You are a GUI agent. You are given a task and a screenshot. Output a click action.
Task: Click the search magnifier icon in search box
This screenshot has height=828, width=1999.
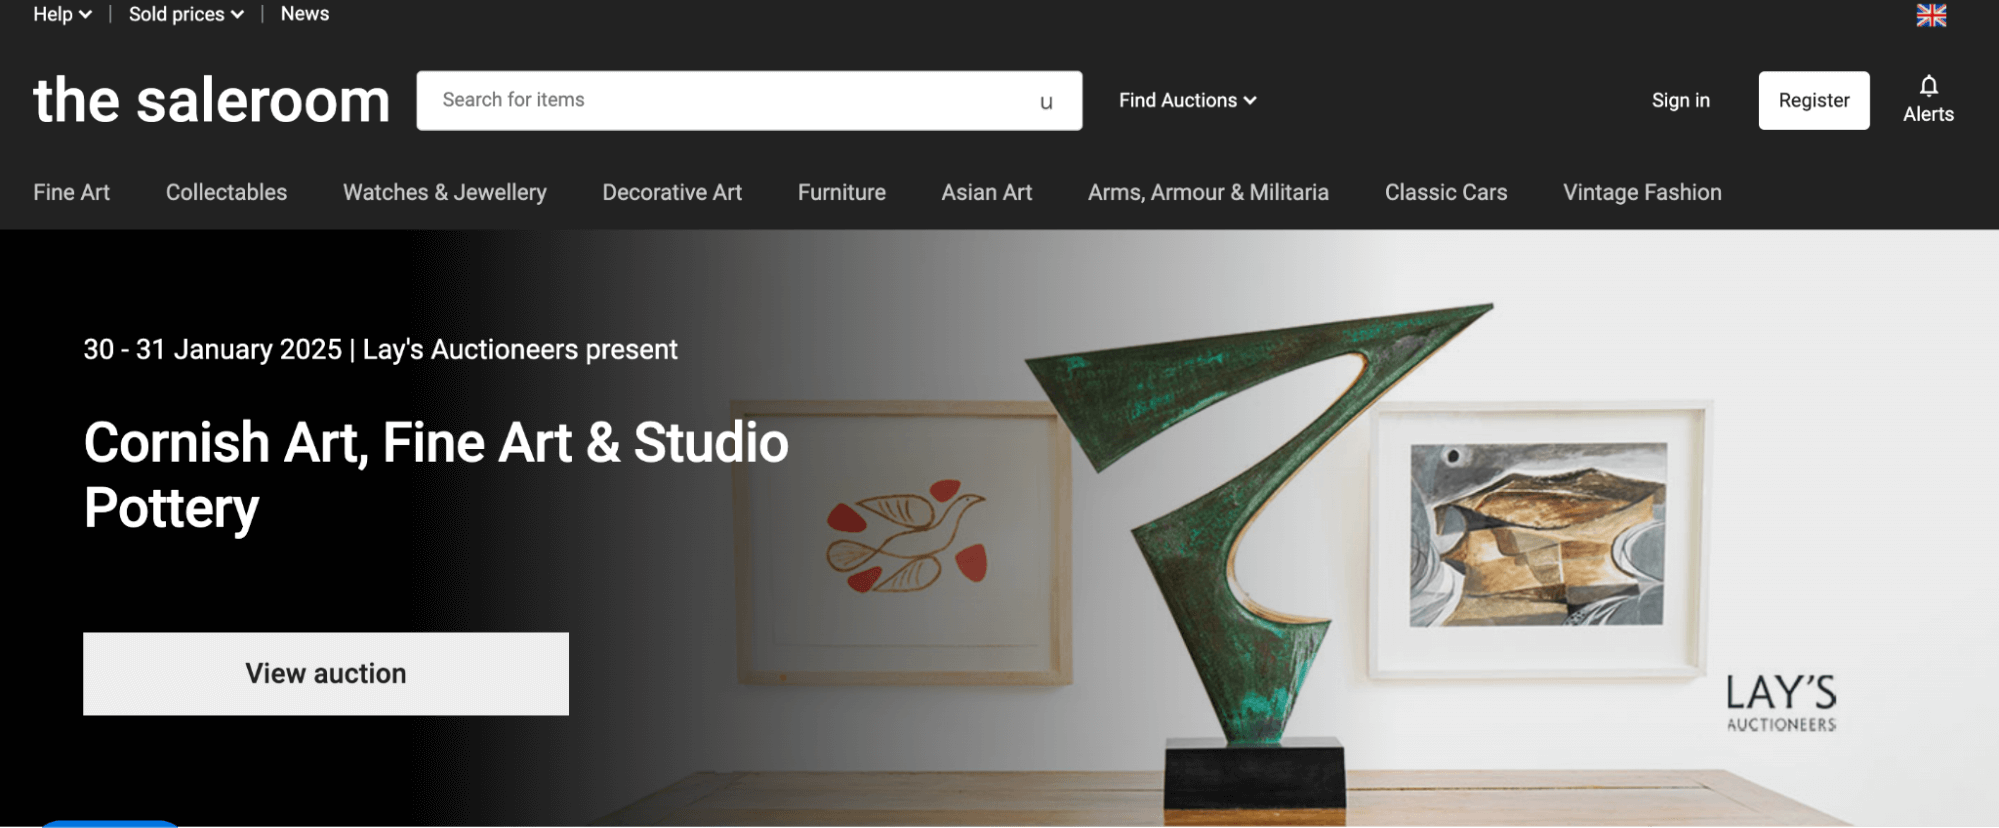(x=1046, y=101)
